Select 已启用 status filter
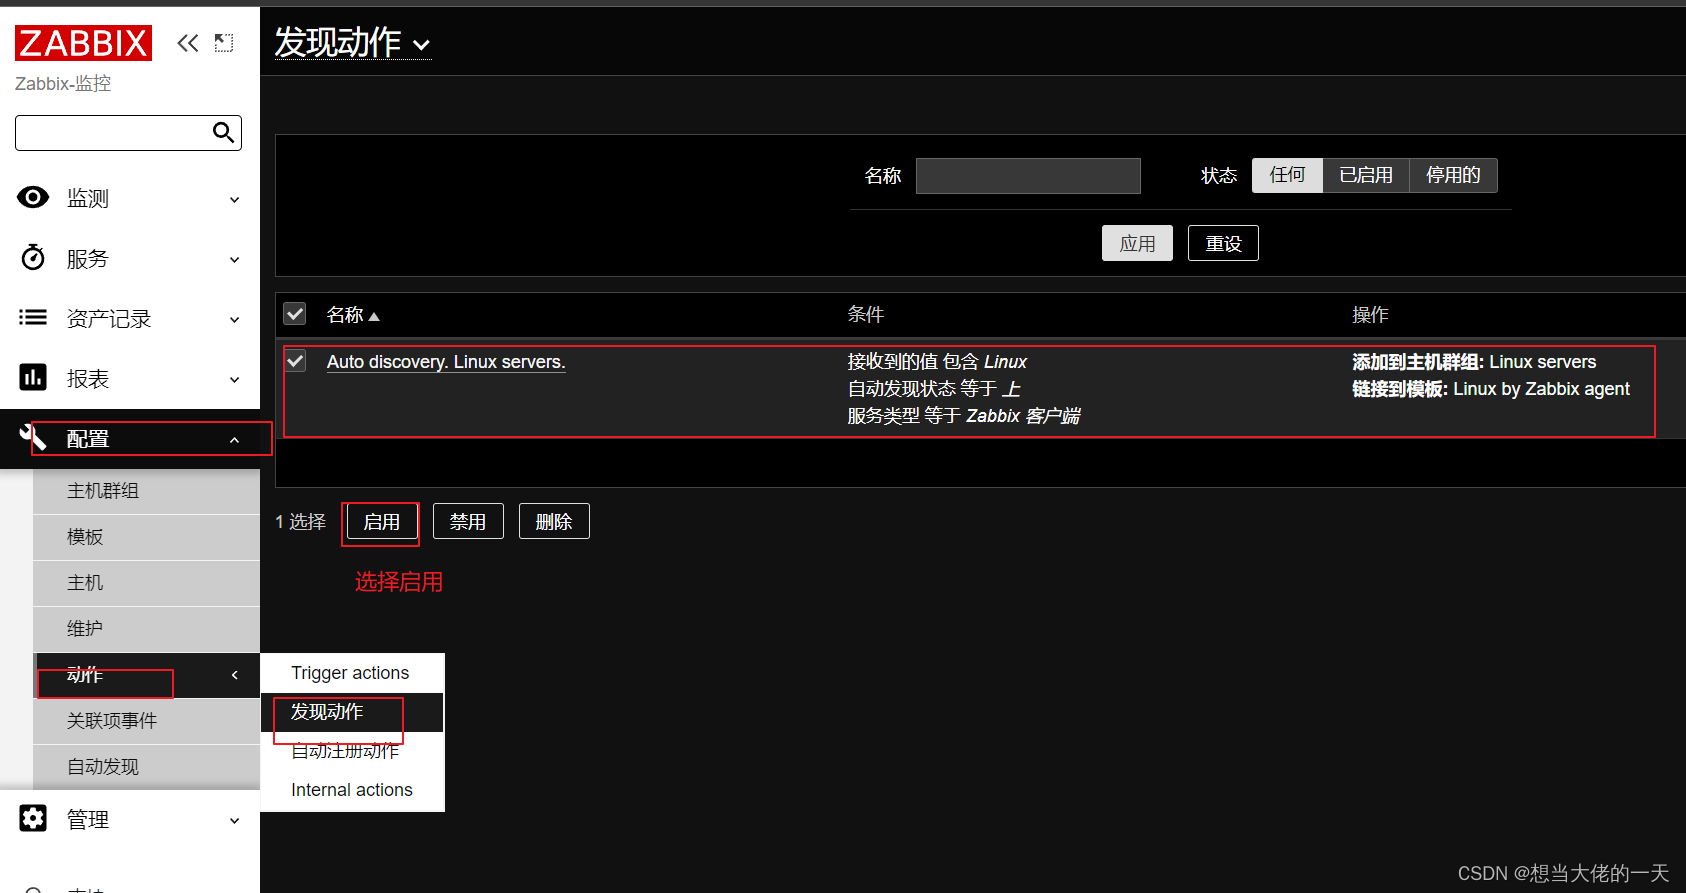The height and width of the screenshot is (893, 1686). (1366, 175)
